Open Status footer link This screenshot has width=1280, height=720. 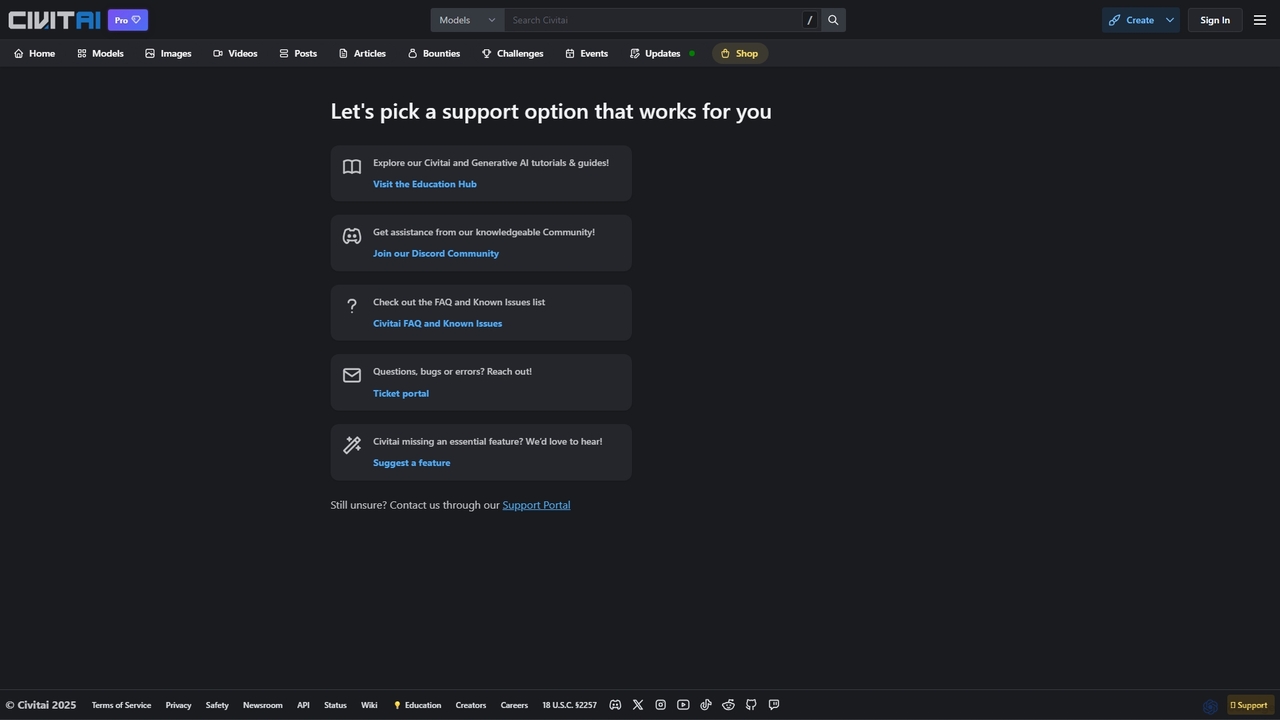point(335,705)
